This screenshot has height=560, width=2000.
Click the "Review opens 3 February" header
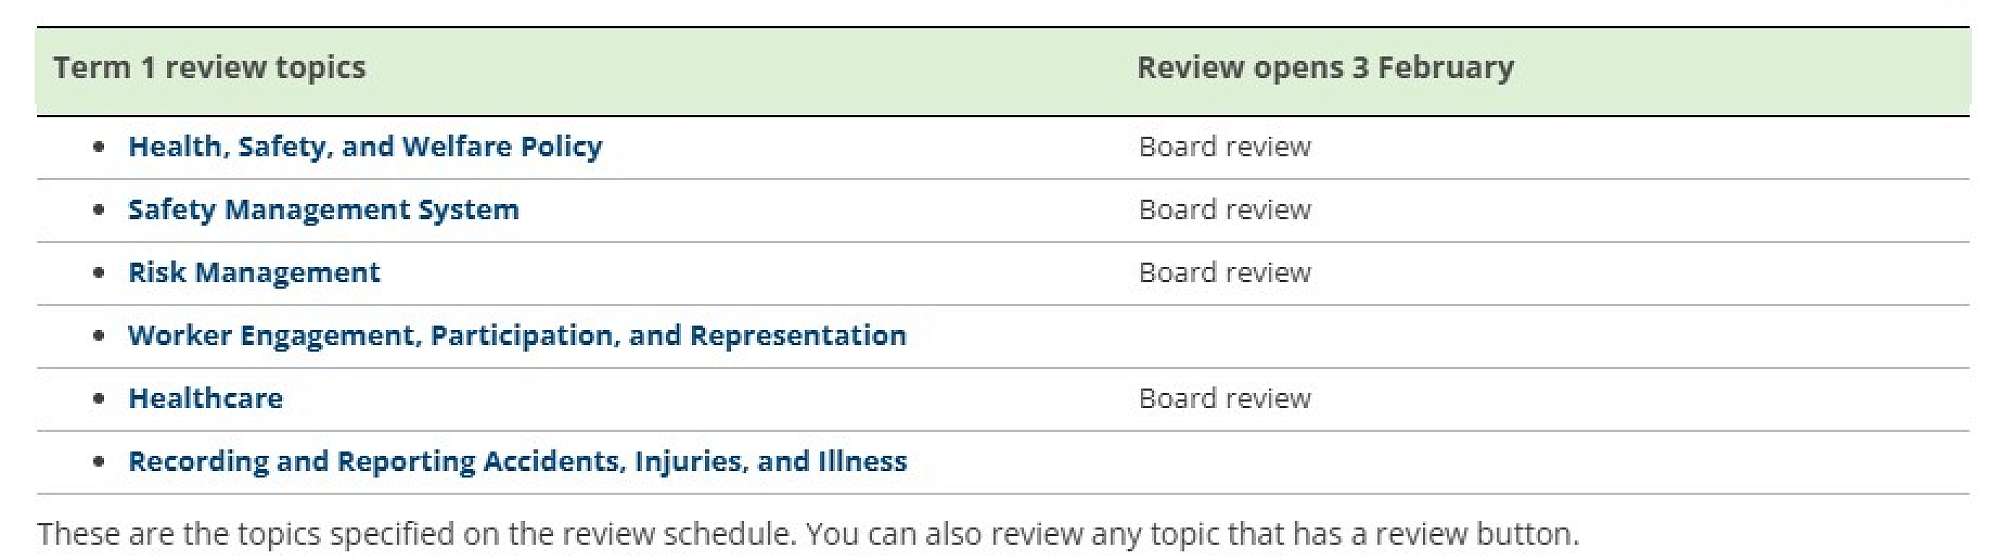1325,68
